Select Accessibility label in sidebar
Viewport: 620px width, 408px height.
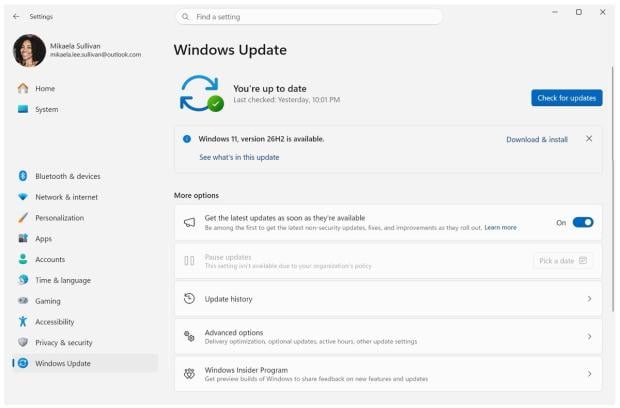(x=55, y=322)
